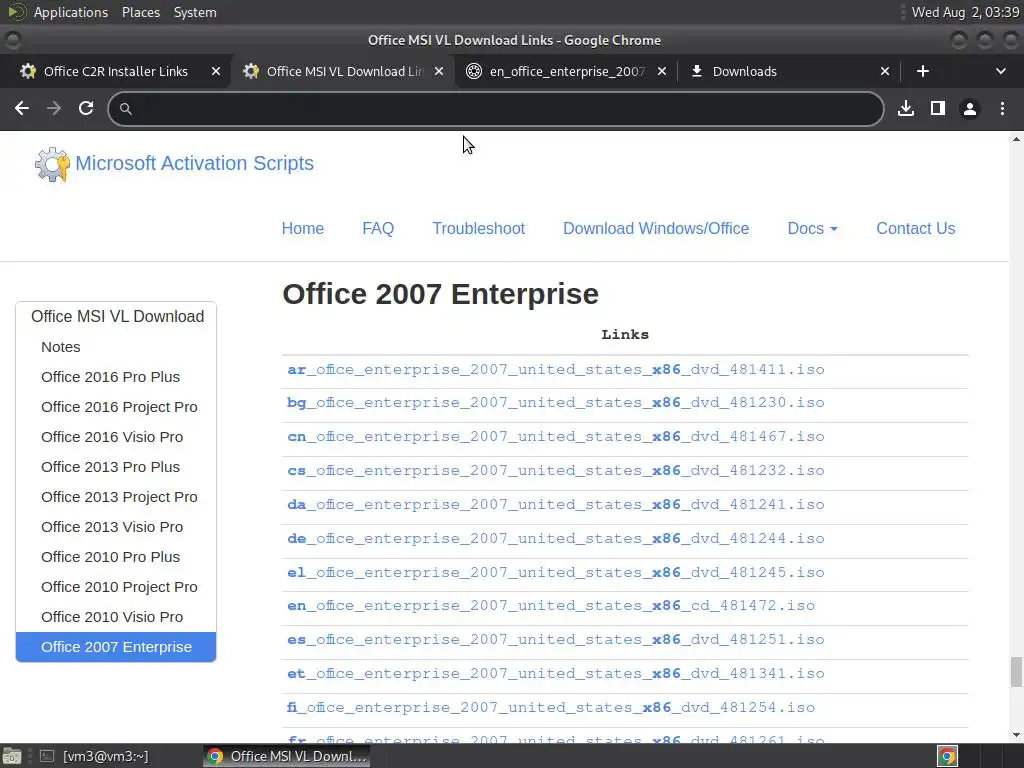Jump to Office 2016 Project Pro section
The width and height of the screenshot is (1024, 768).
pyautogui.click(x=119, y=407)
